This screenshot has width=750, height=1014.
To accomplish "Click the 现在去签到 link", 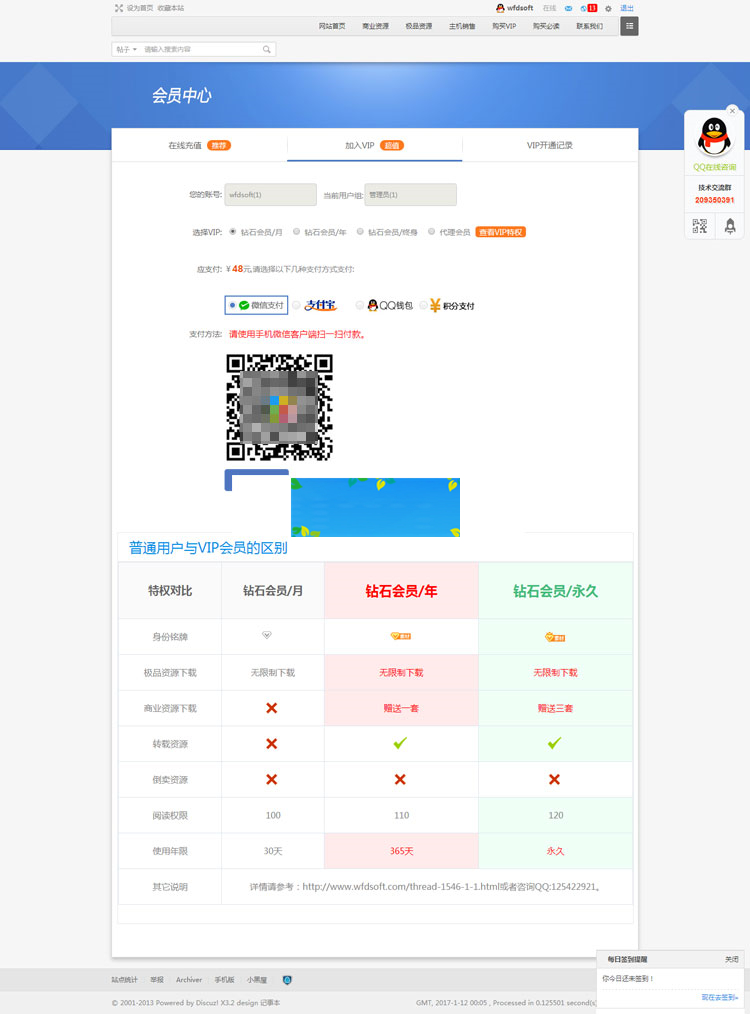I will pos(719,997).
